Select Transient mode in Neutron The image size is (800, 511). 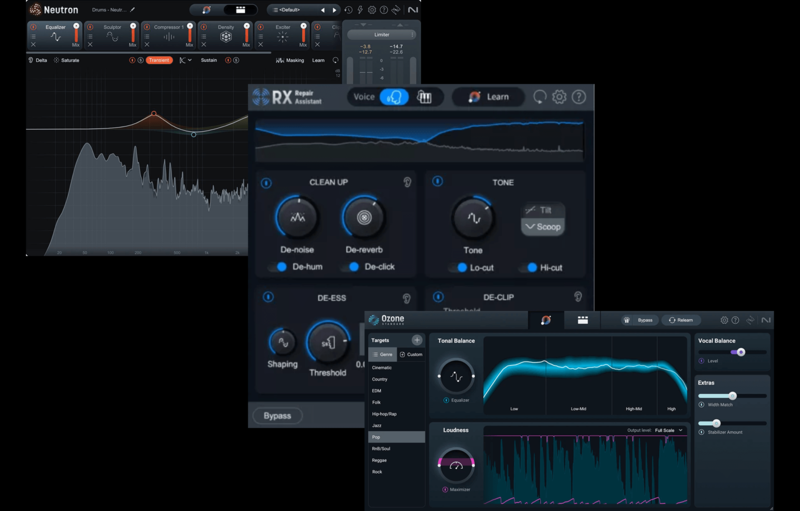[x=159, y=60]
